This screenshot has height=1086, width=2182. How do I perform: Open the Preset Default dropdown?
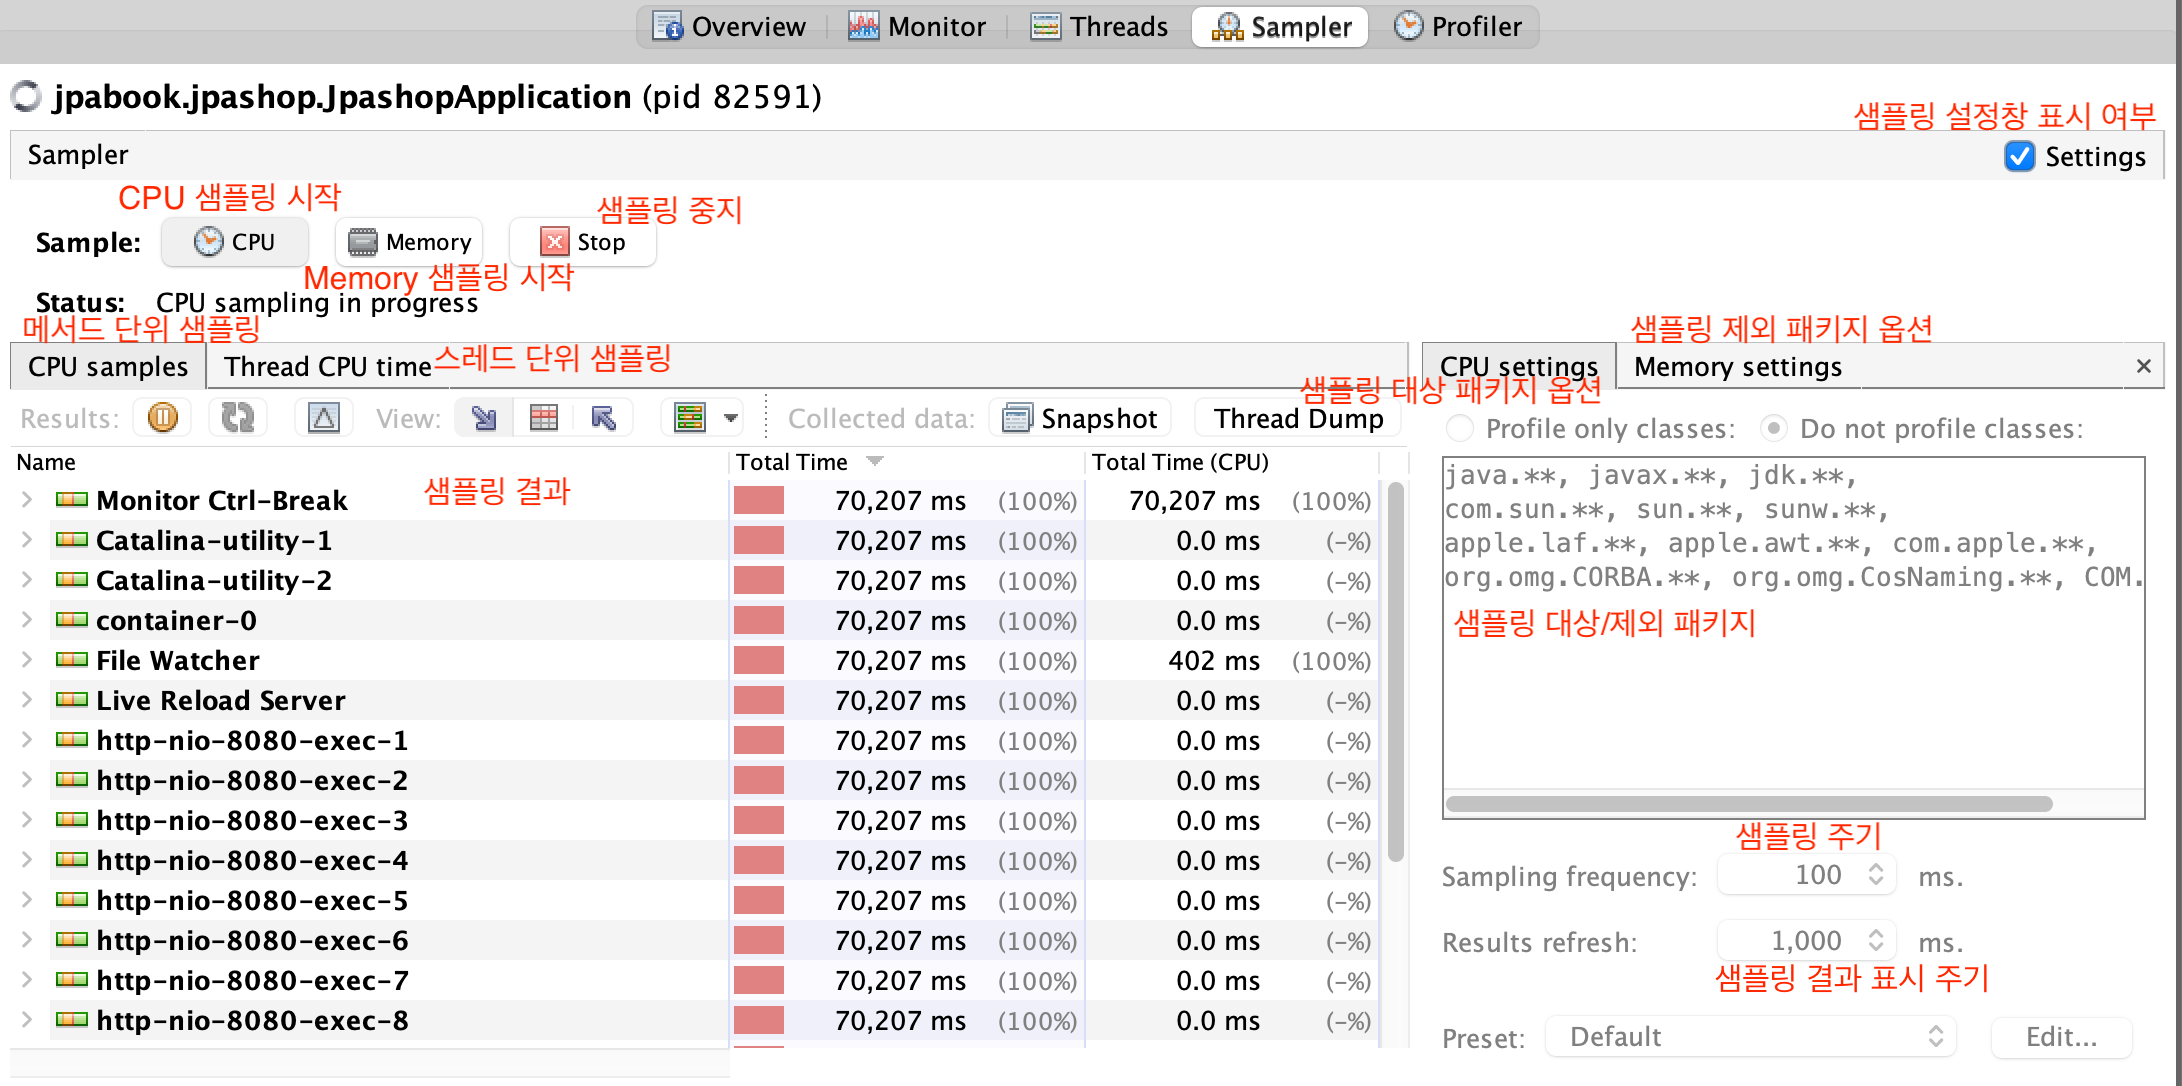(x=1750, y=1036)
